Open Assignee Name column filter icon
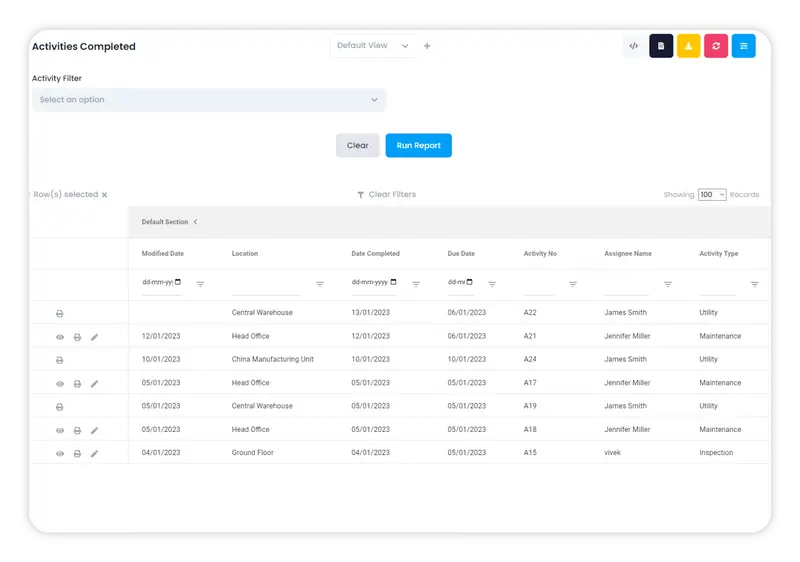This screenshot has width=800, height=562. pos(668,284)
